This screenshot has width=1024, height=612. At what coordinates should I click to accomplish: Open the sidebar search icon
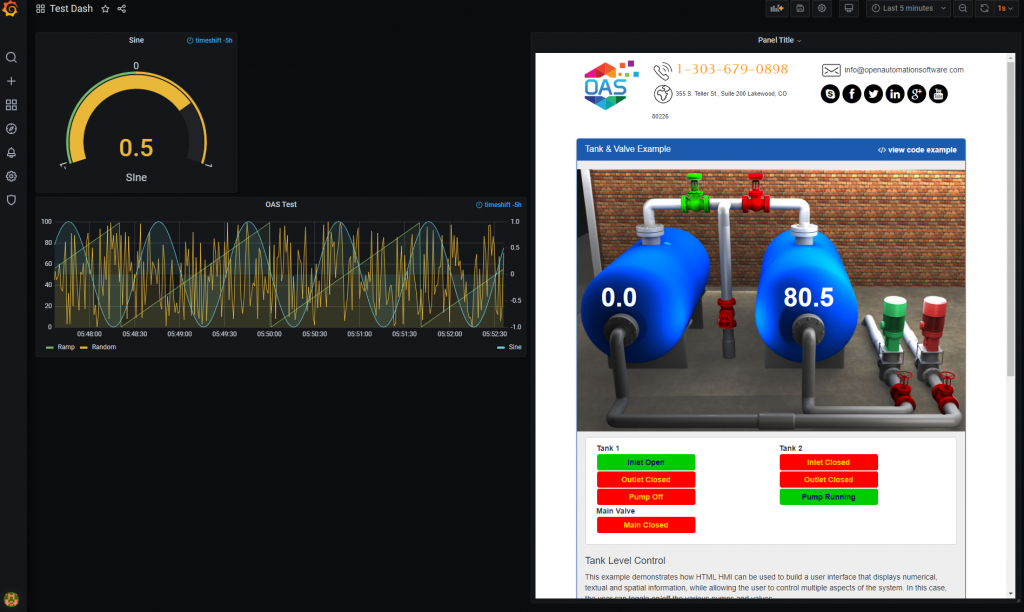[12, 58]
